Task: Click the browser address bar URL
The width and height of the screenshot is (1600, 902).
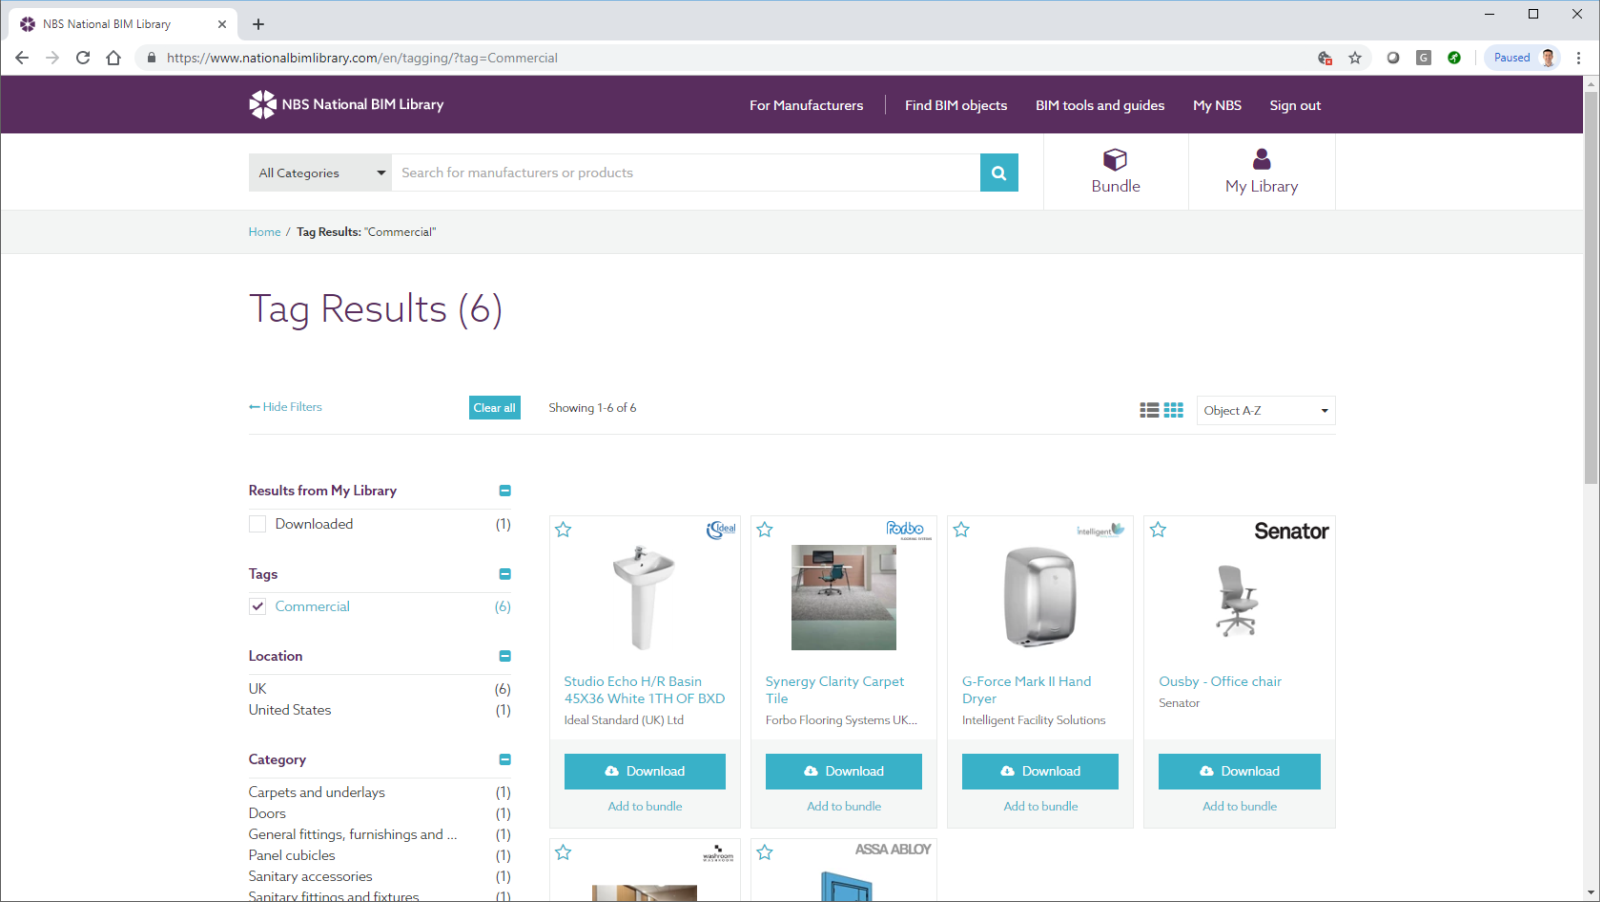Action: pyautogui.click(x=362, y=58)
